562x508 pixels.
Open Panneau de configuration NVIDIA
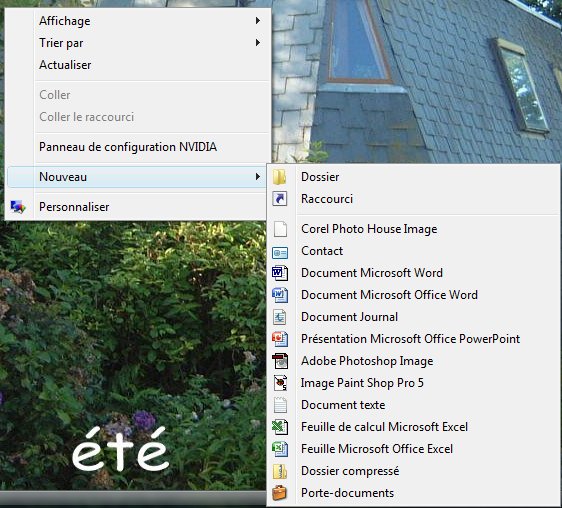(x=128, y=147)
